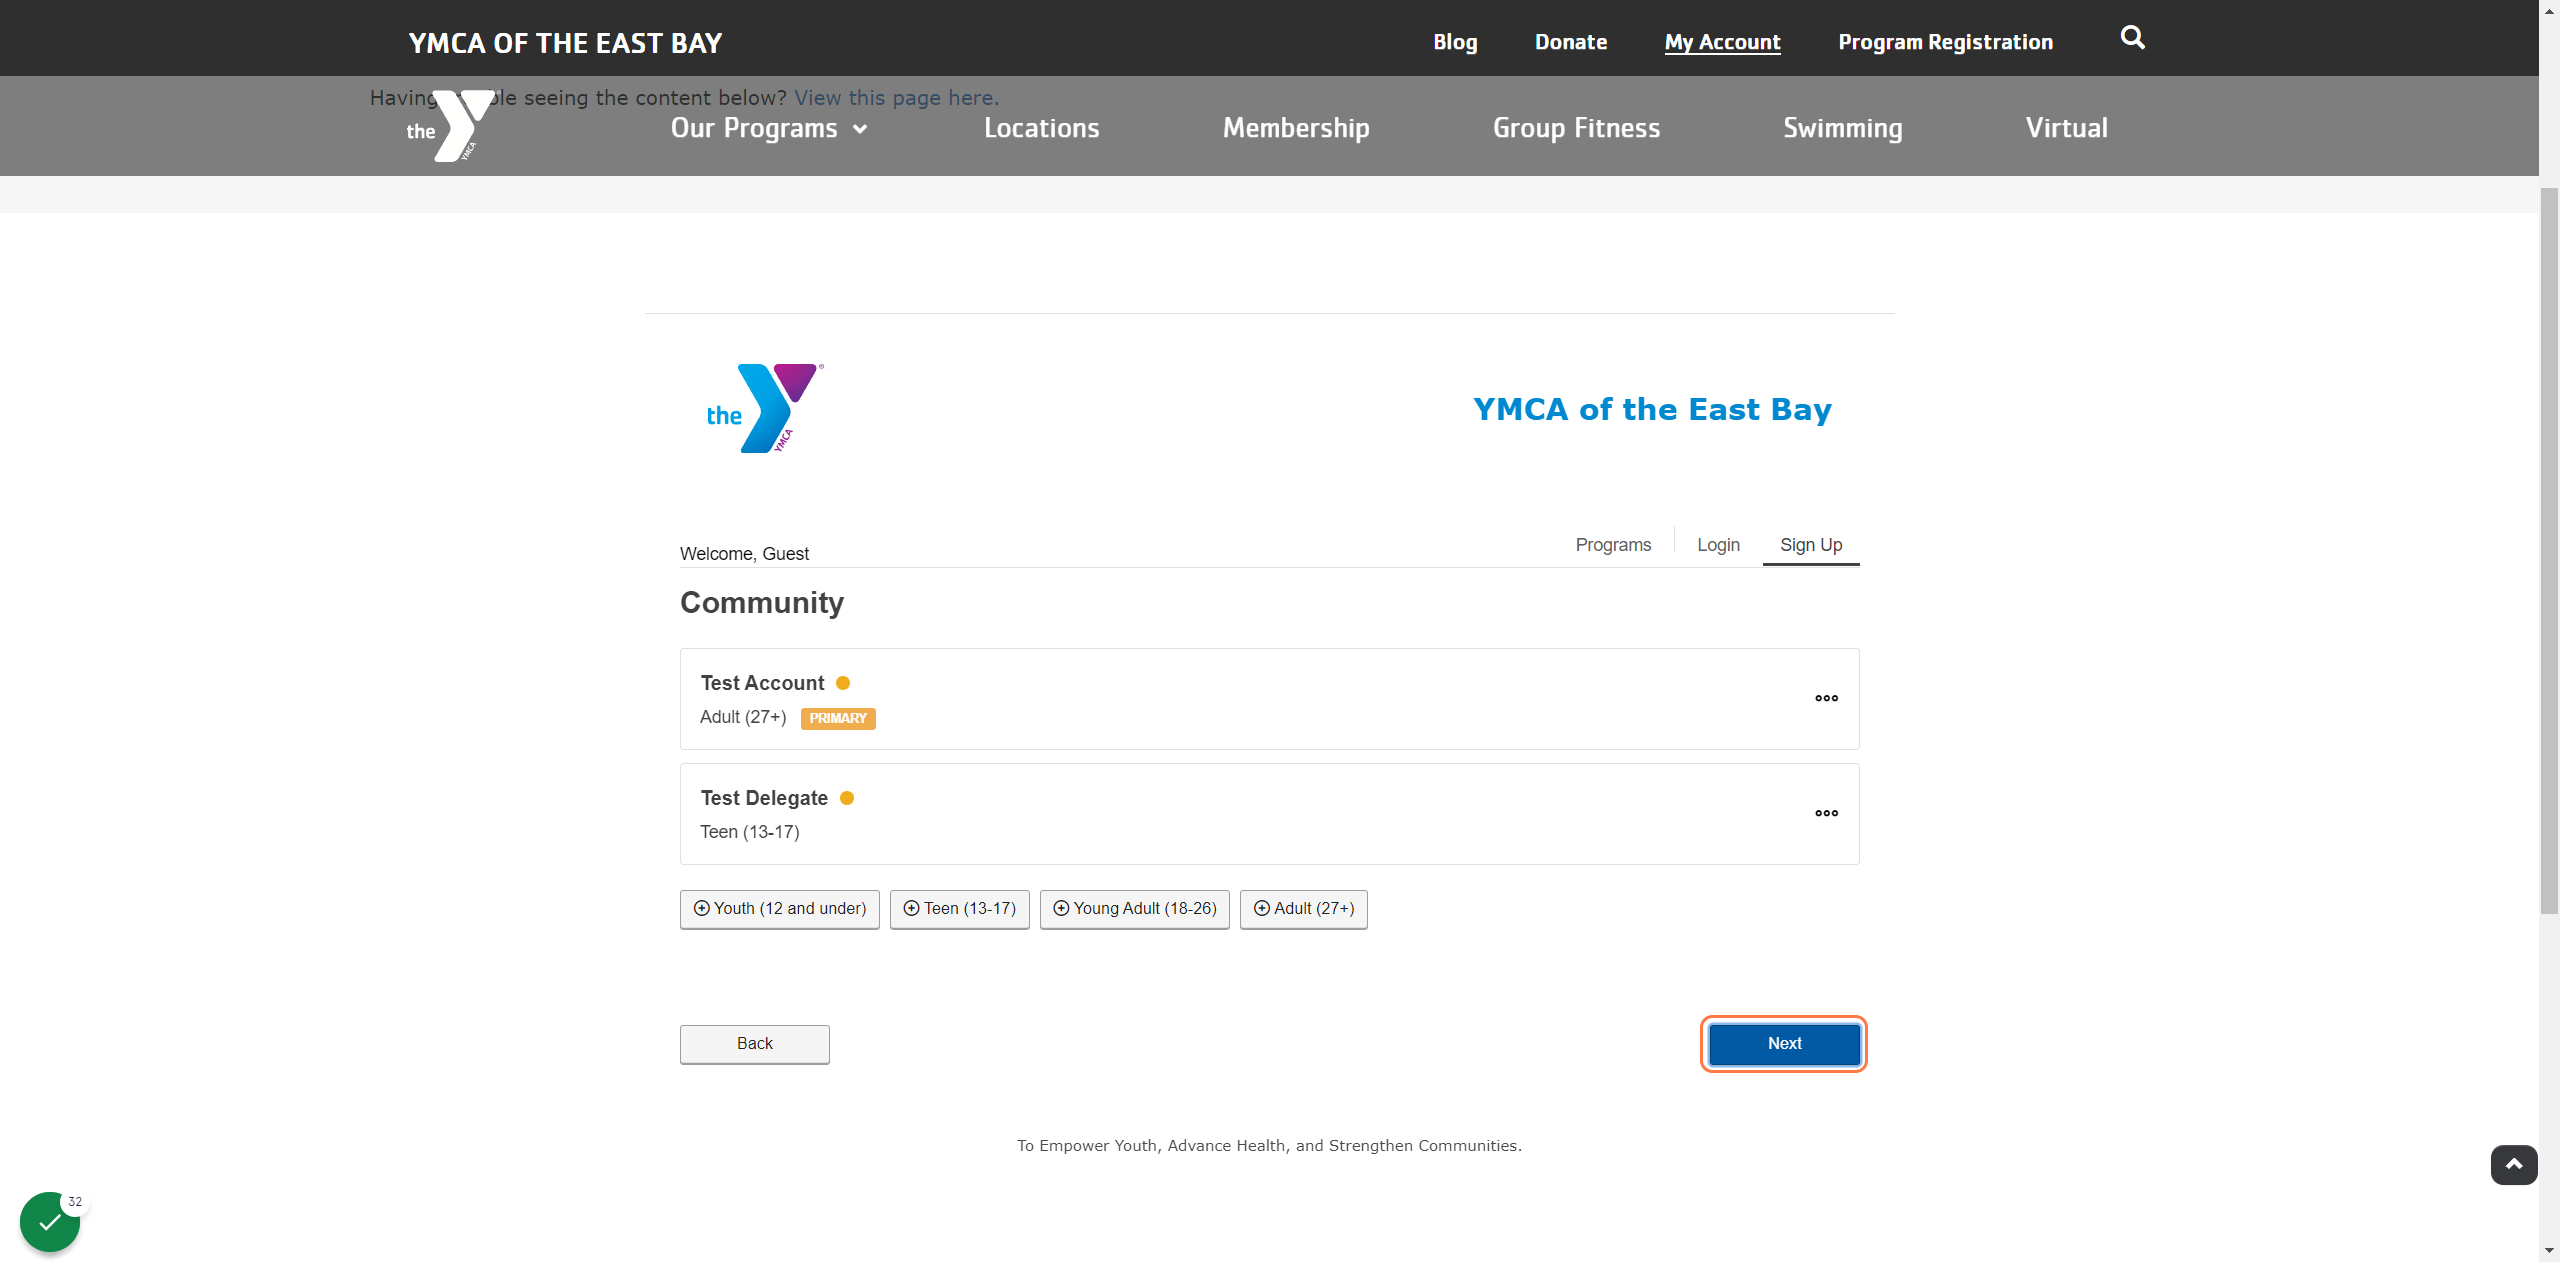The image size is (2560, 1262).
Task: Click the scroll-to-top arrow button
Action: click(2514, 1165)
